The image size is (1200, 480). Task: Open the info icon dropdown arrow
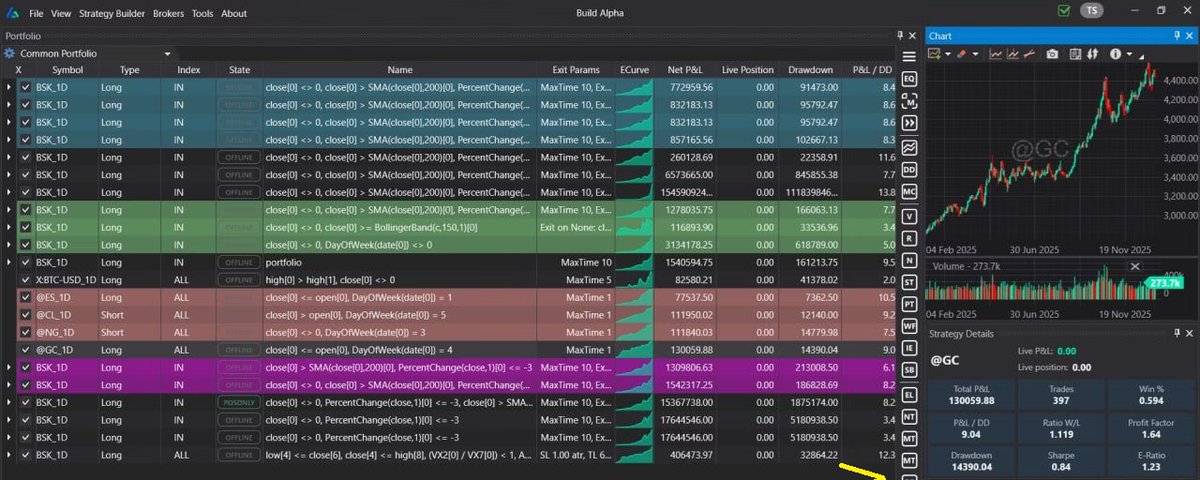[1129, 54]
